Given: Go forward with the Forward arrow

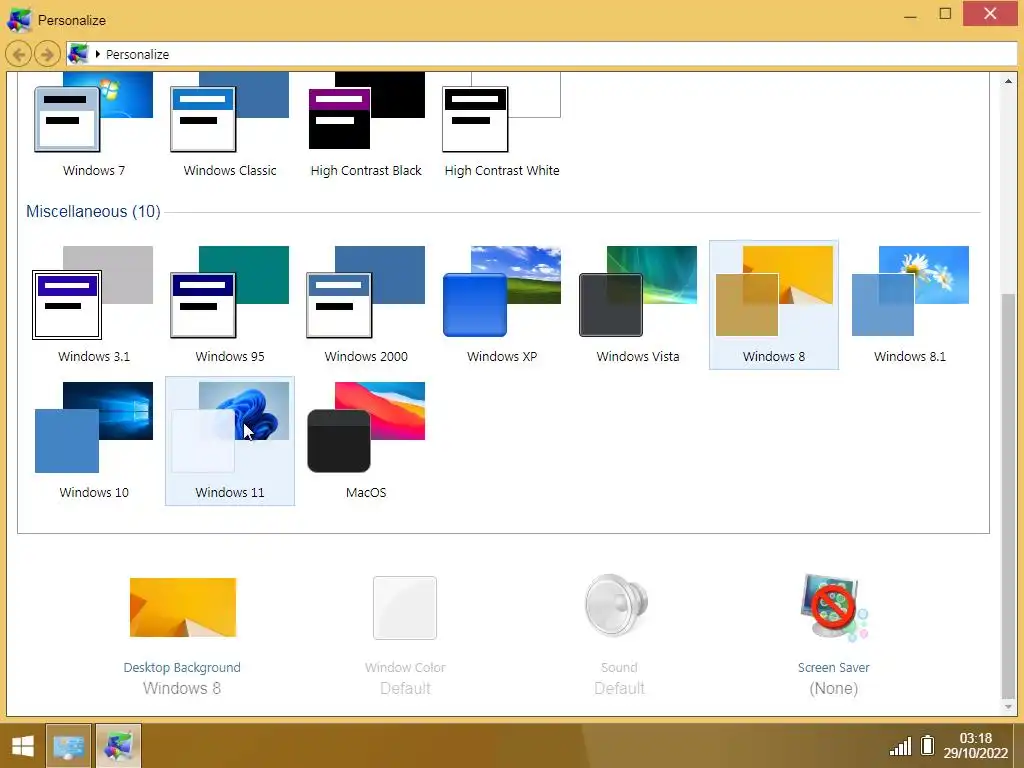Looking at the screenshot, I should click(47, 54).
